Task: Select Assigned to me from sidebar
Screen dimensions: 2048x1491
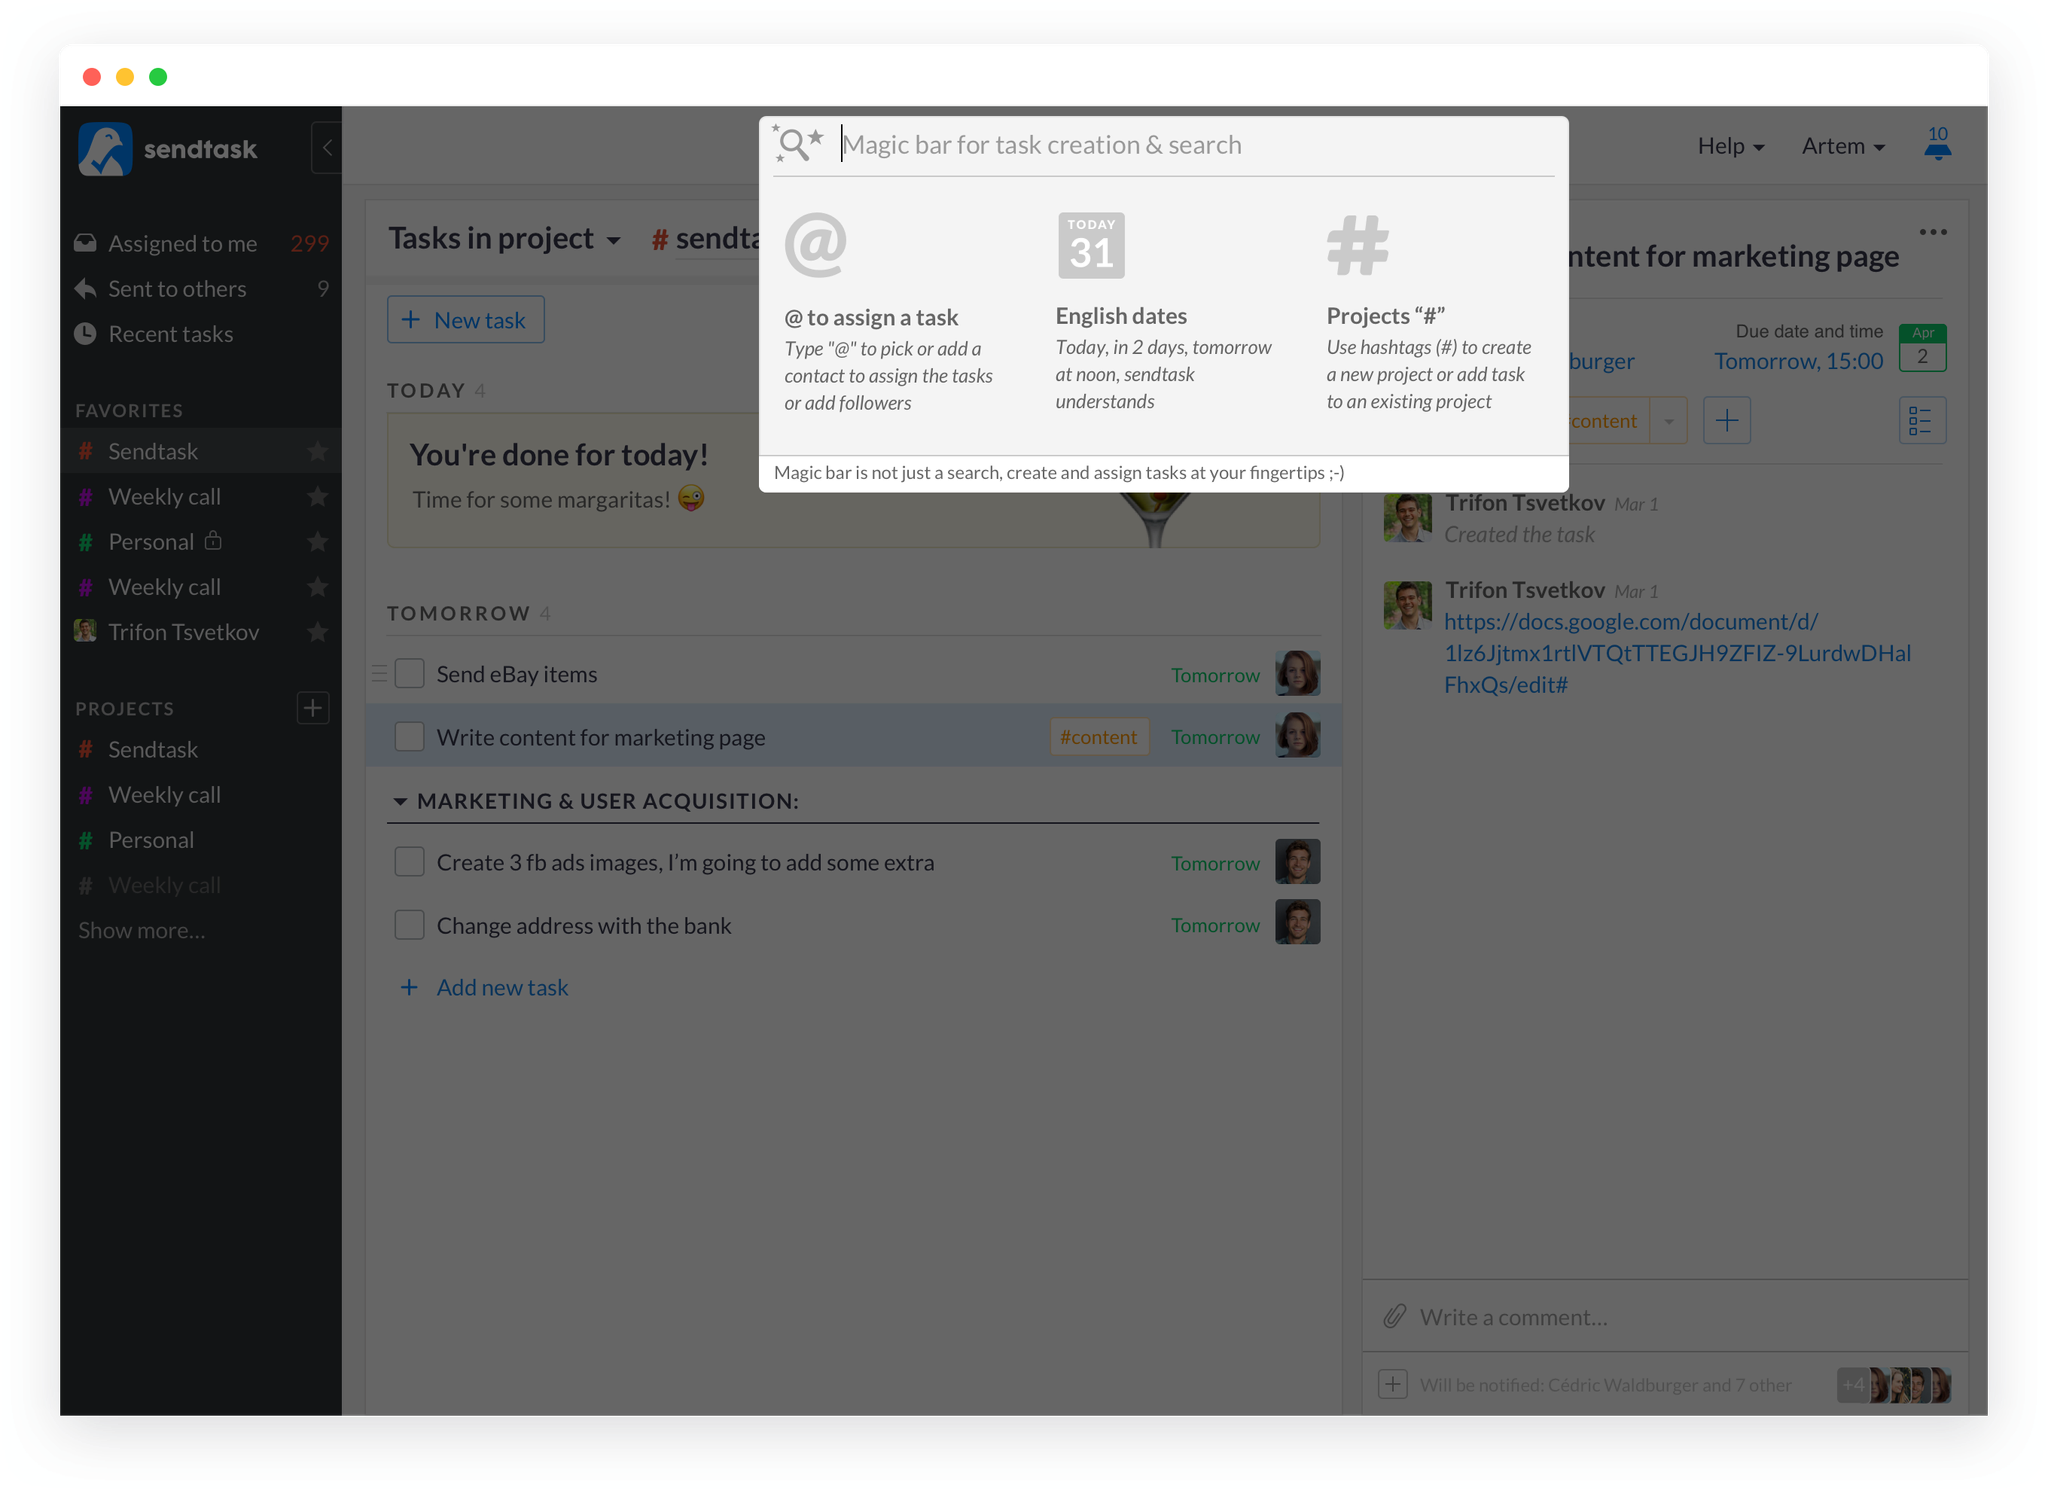Action: pyautogui.click(x=183, y=242)
